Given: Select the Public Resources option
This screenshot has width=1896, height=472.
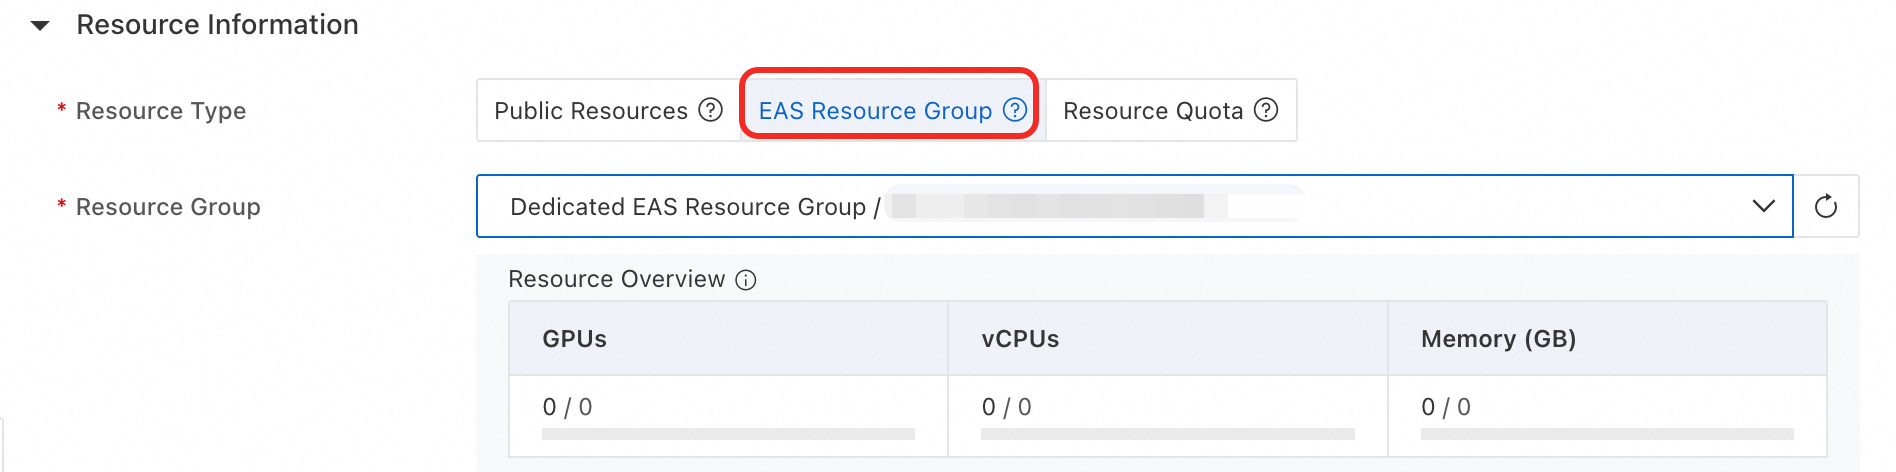Looking at the screenshot, I should [590, 111].
